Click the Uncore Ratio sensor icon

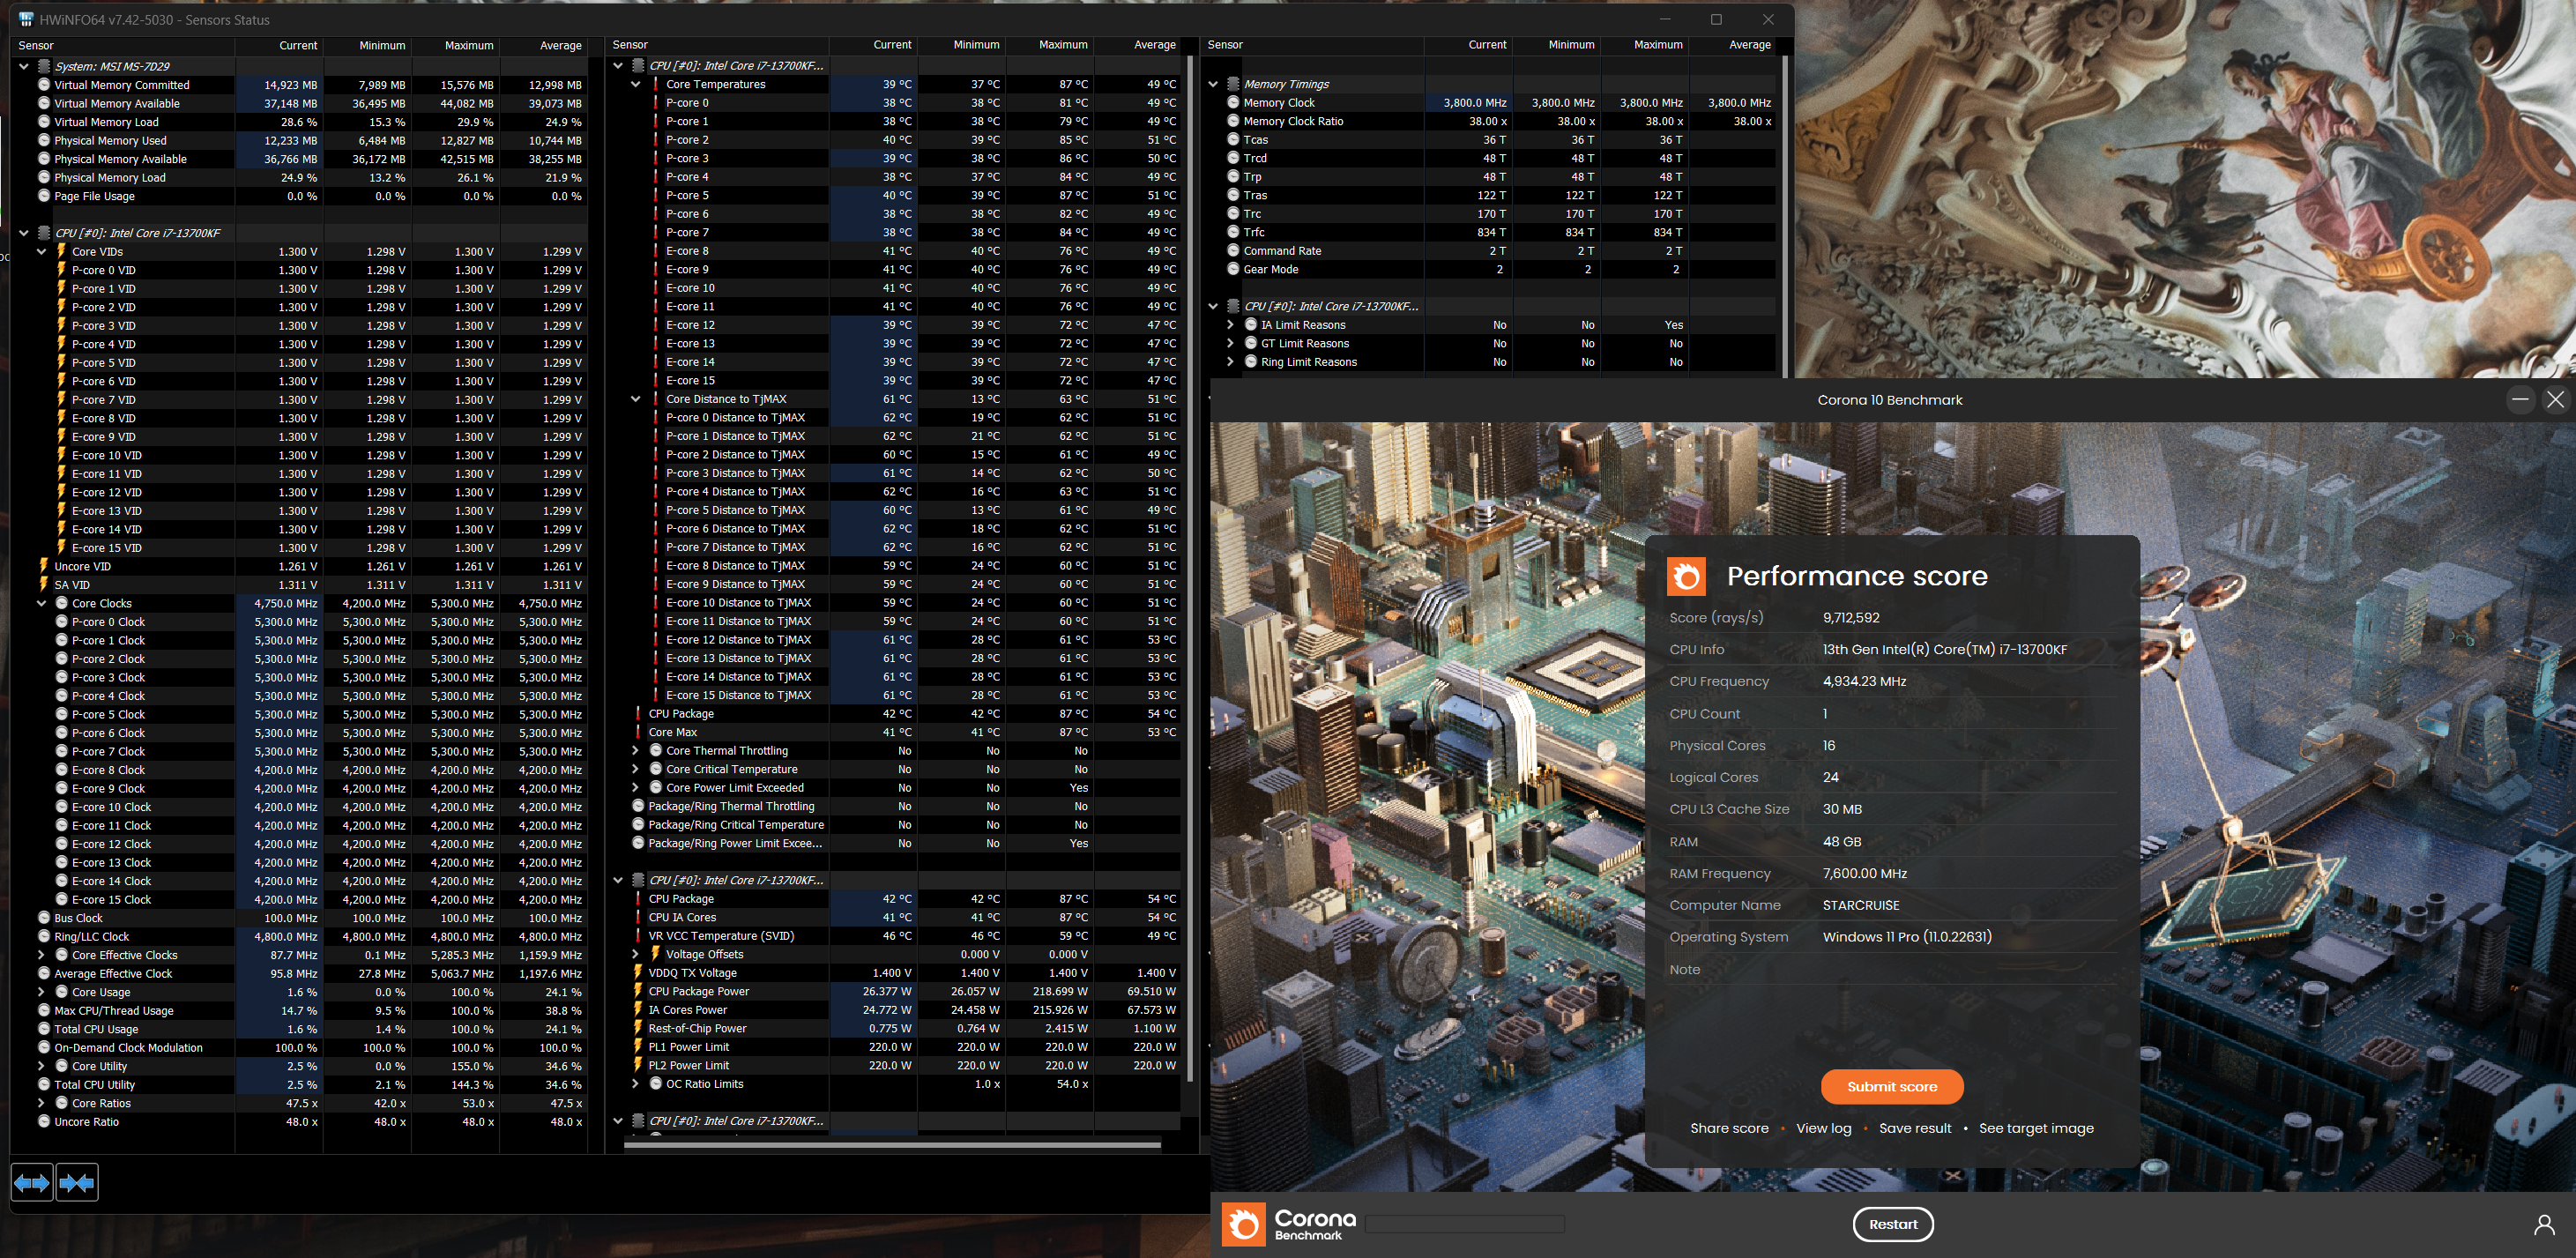44,1122
